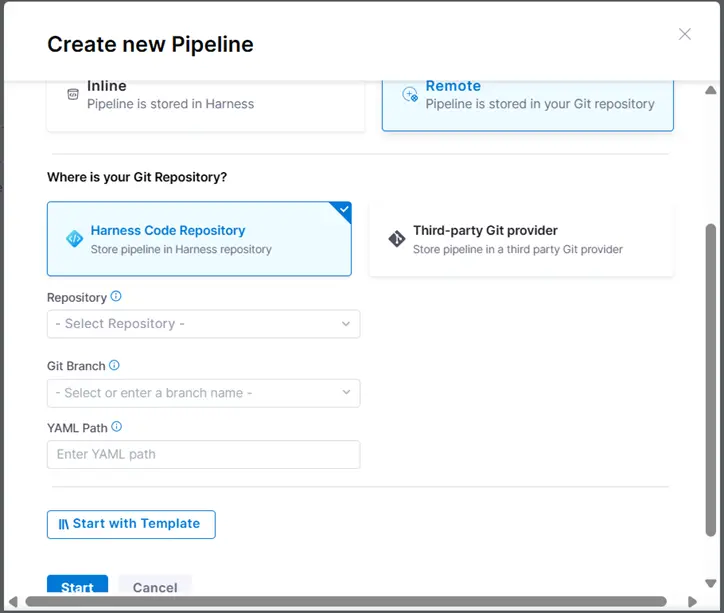
Task: Click the Git Branch field label
Action: [x=76, y=366]
